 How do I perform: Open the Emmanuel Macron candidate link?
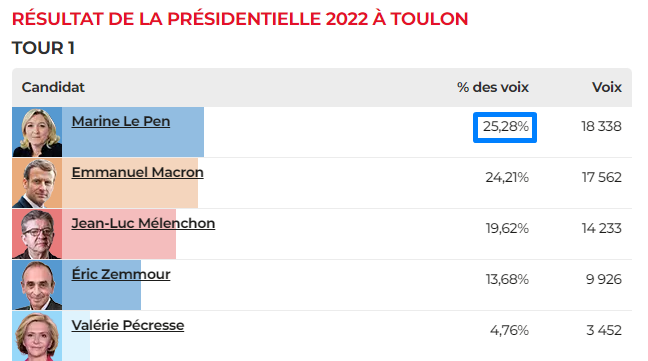click(138, 172)
